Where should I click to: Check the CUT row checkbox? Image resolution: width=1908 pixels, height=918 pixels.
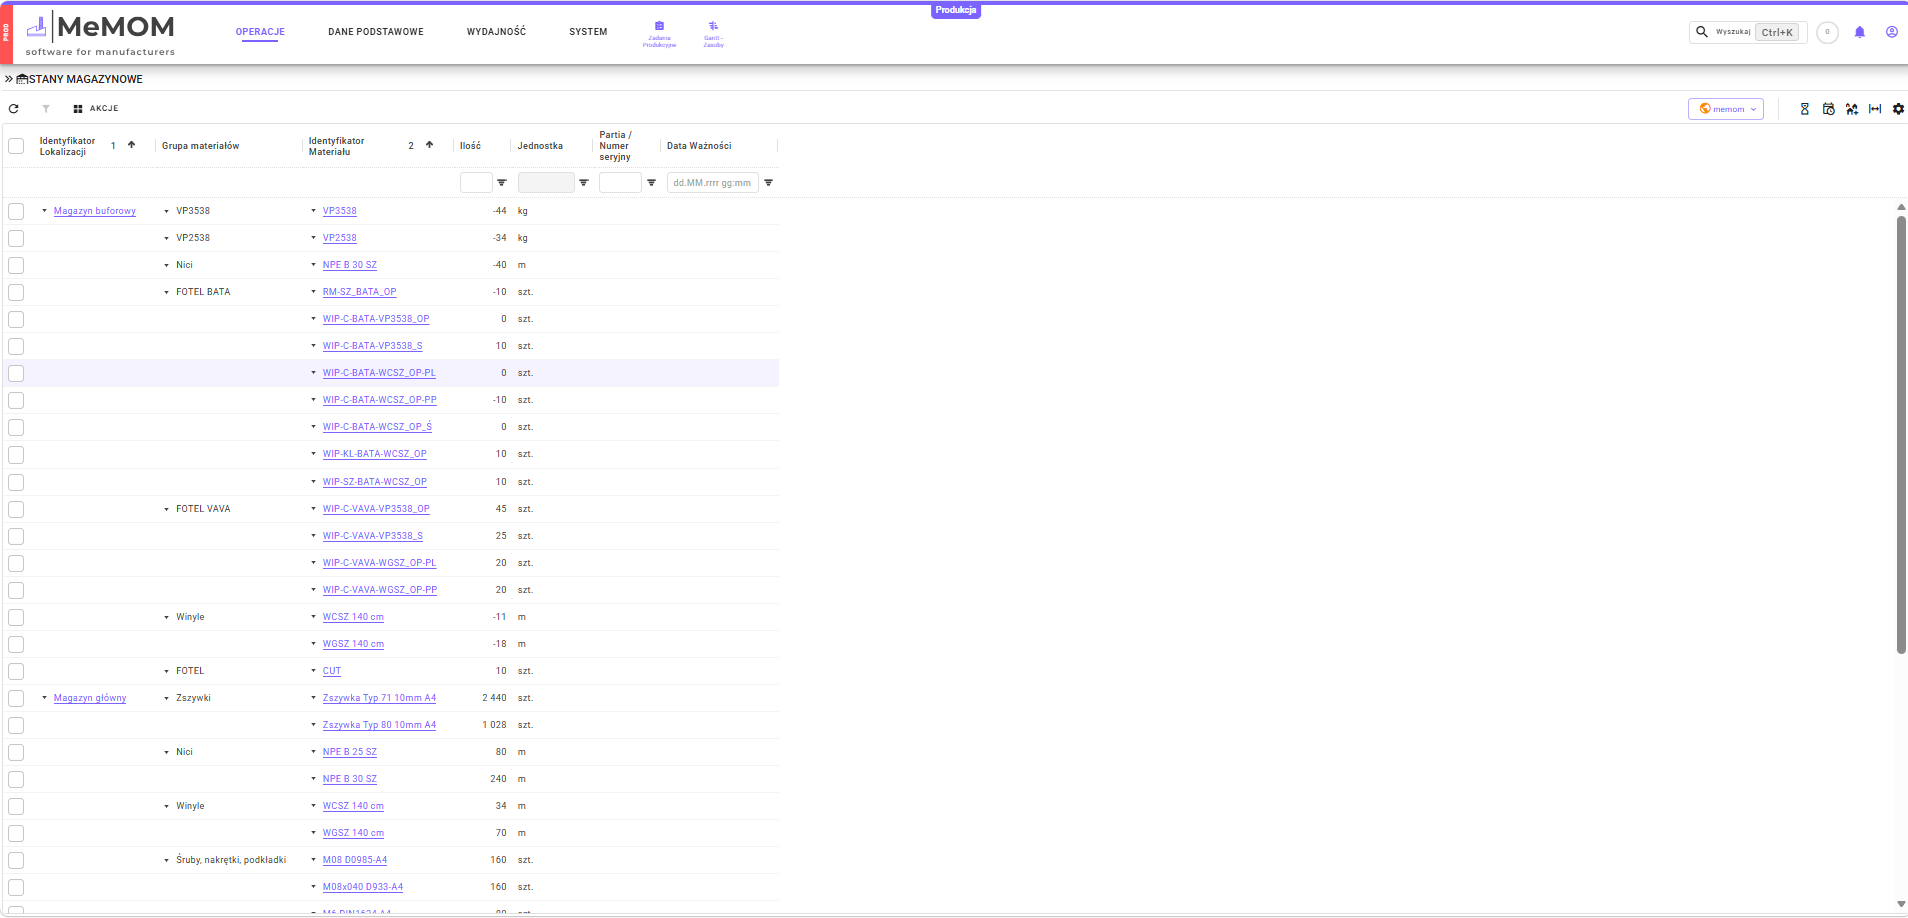(x=16, y=671)
